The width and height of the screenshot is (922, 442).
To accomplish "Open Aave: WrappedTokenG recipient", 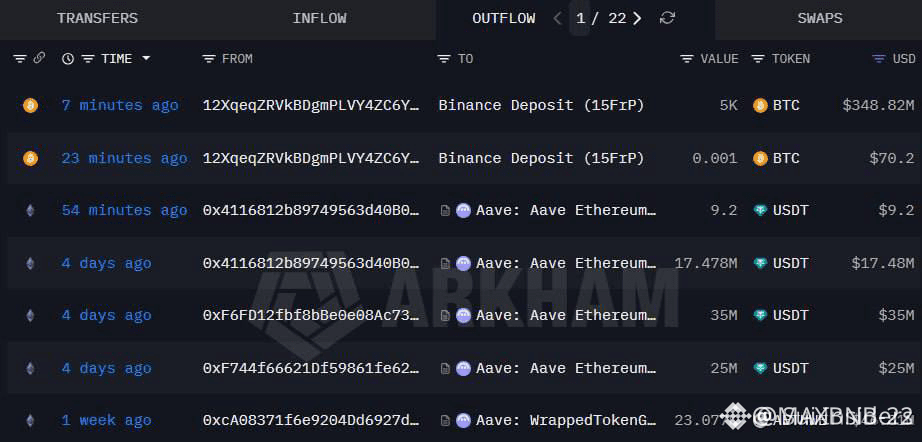I will coord(566,420).
